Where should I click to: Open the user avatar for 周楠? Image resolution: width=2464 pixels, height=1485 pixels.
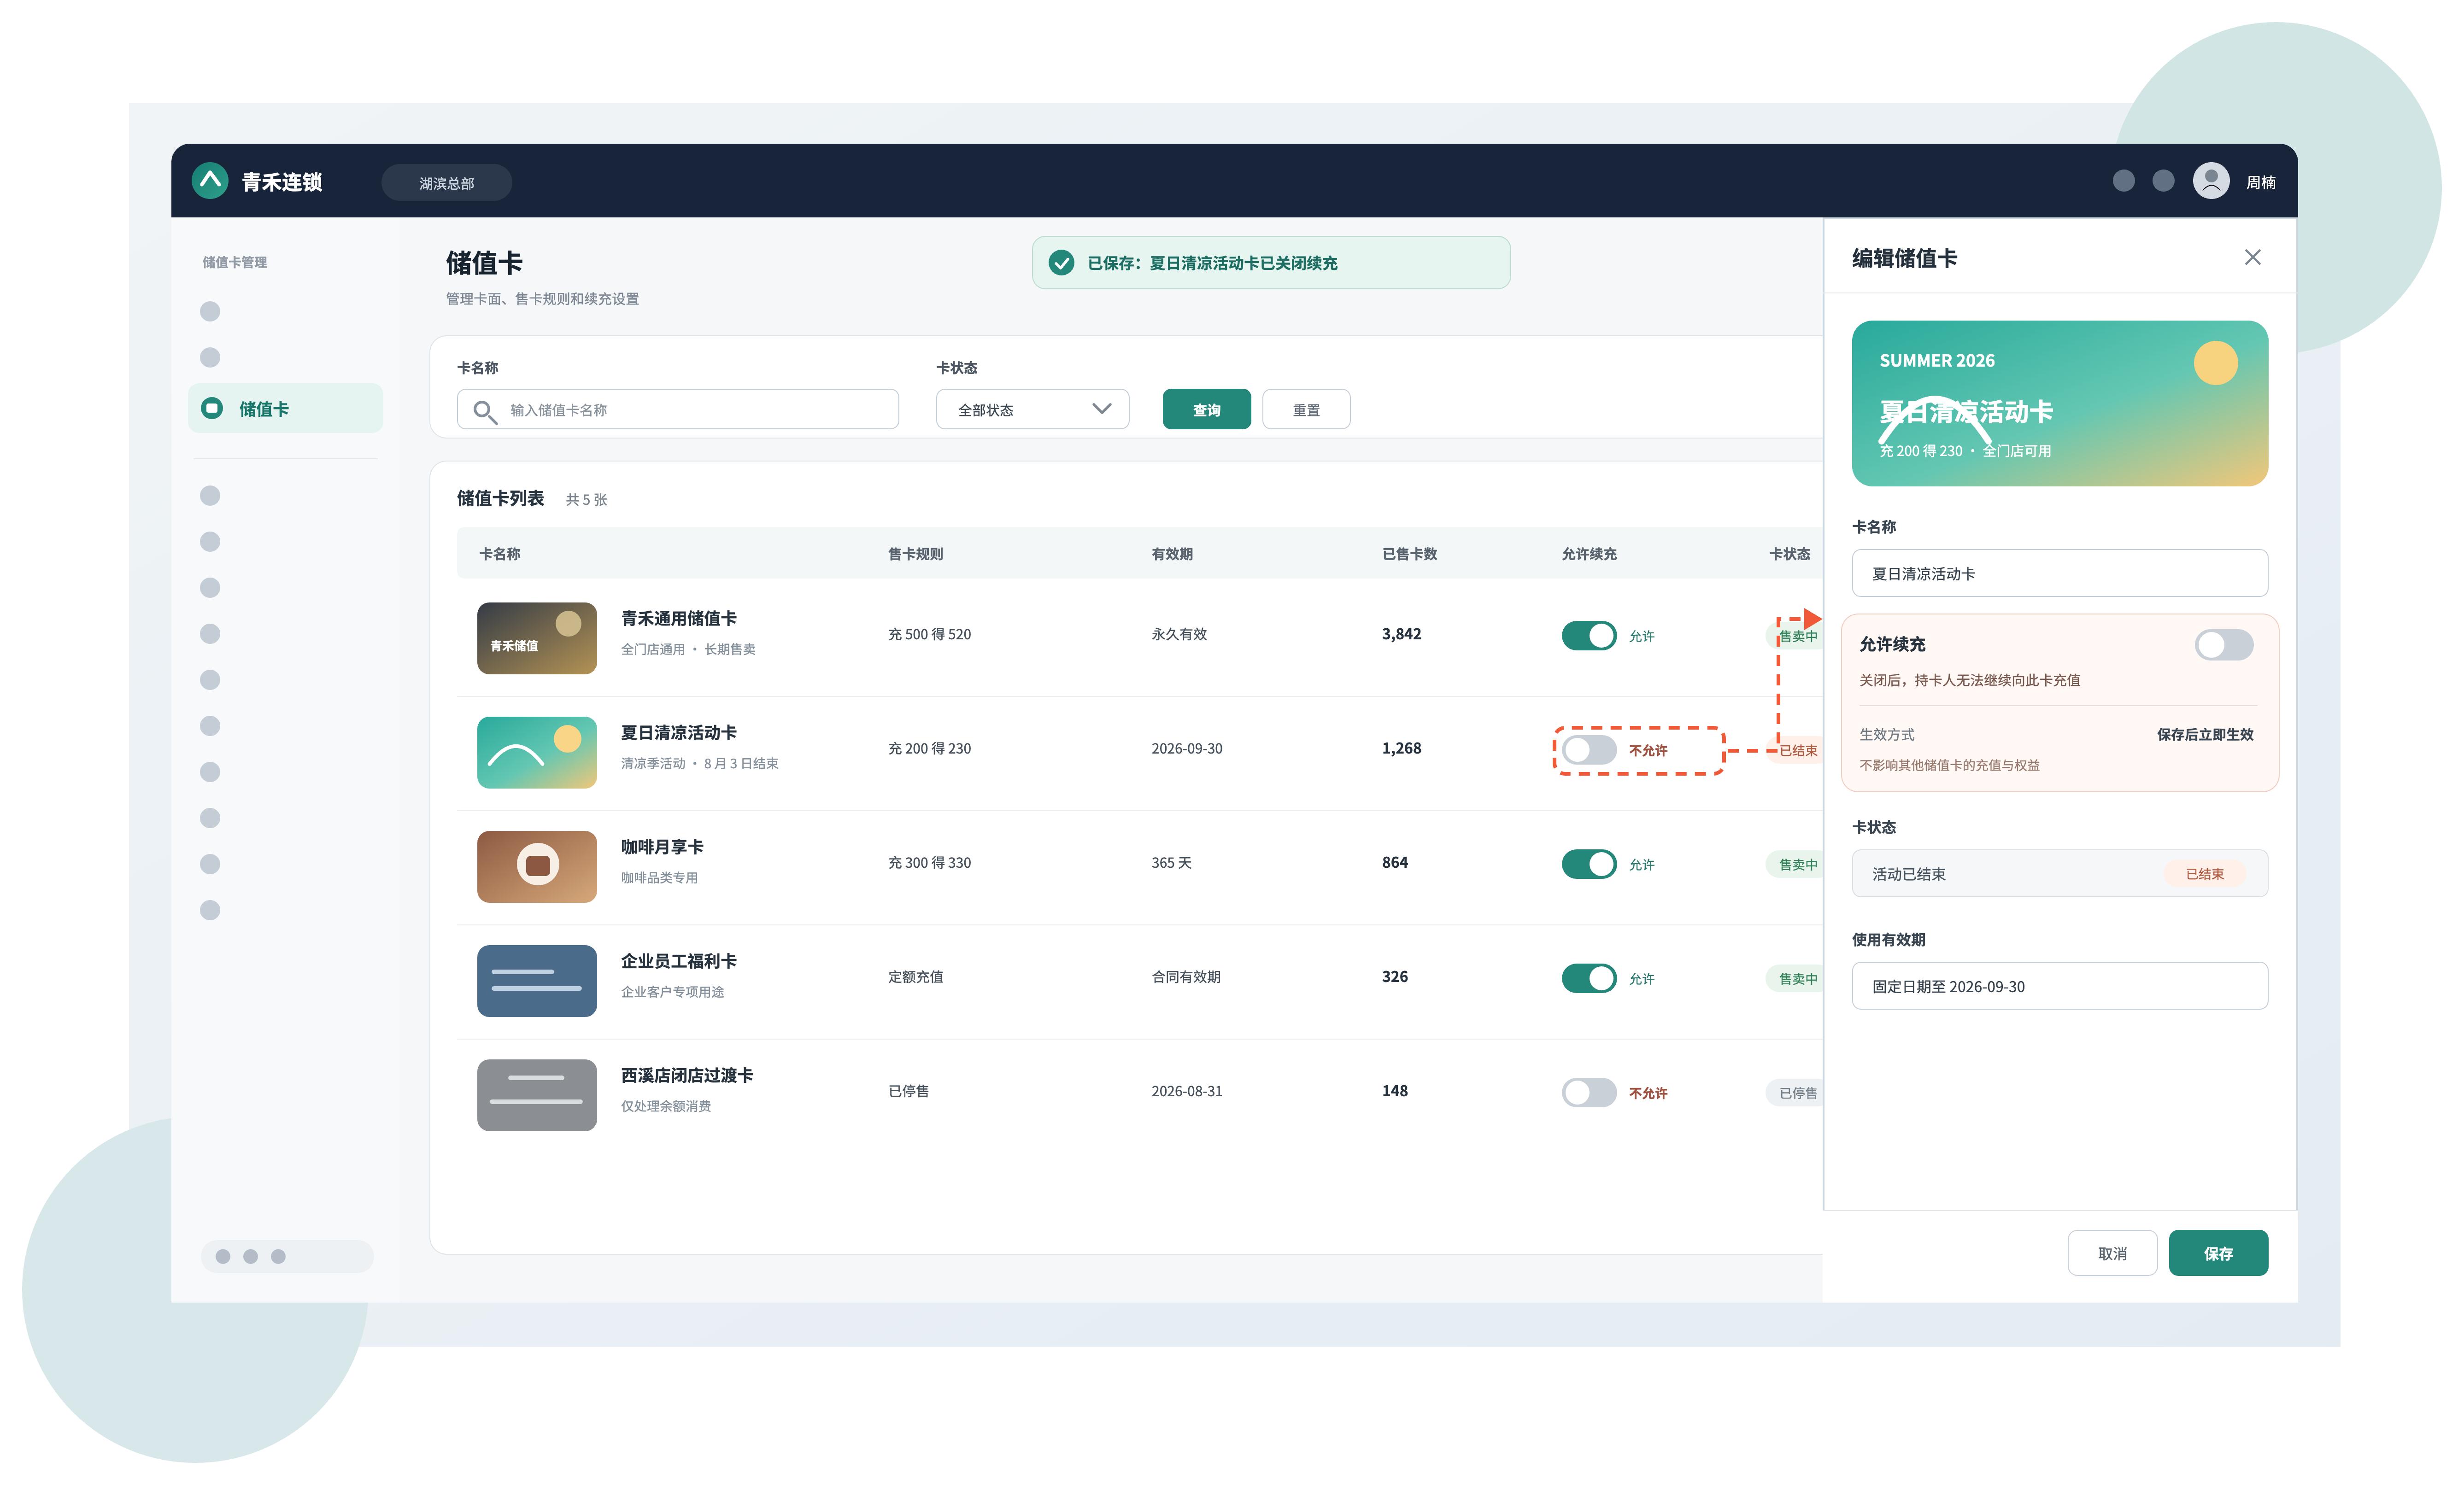tap(2211, 181)
